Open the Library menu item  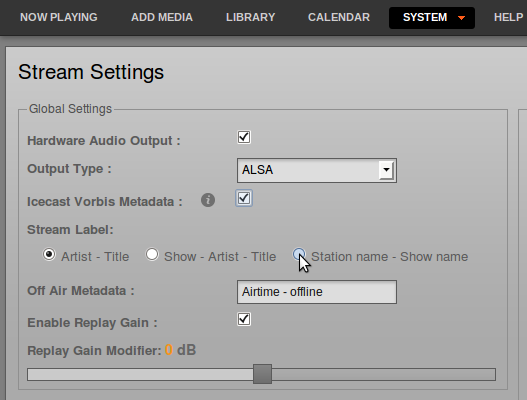(250, 17)
